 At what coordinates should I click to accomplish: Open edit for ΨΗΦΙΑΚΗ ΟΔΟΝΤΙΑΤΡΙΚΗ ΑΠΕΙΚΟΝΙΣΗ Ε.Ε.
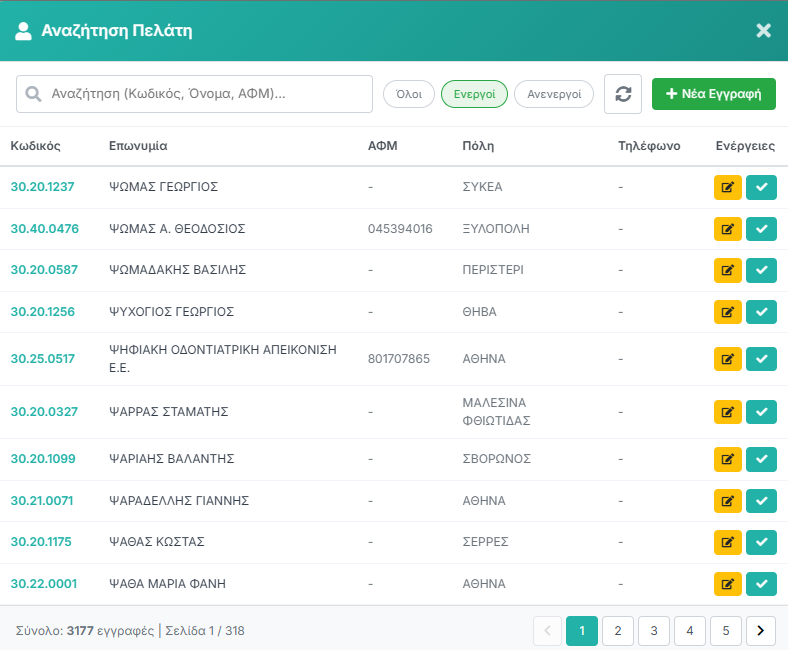[727, 359]
